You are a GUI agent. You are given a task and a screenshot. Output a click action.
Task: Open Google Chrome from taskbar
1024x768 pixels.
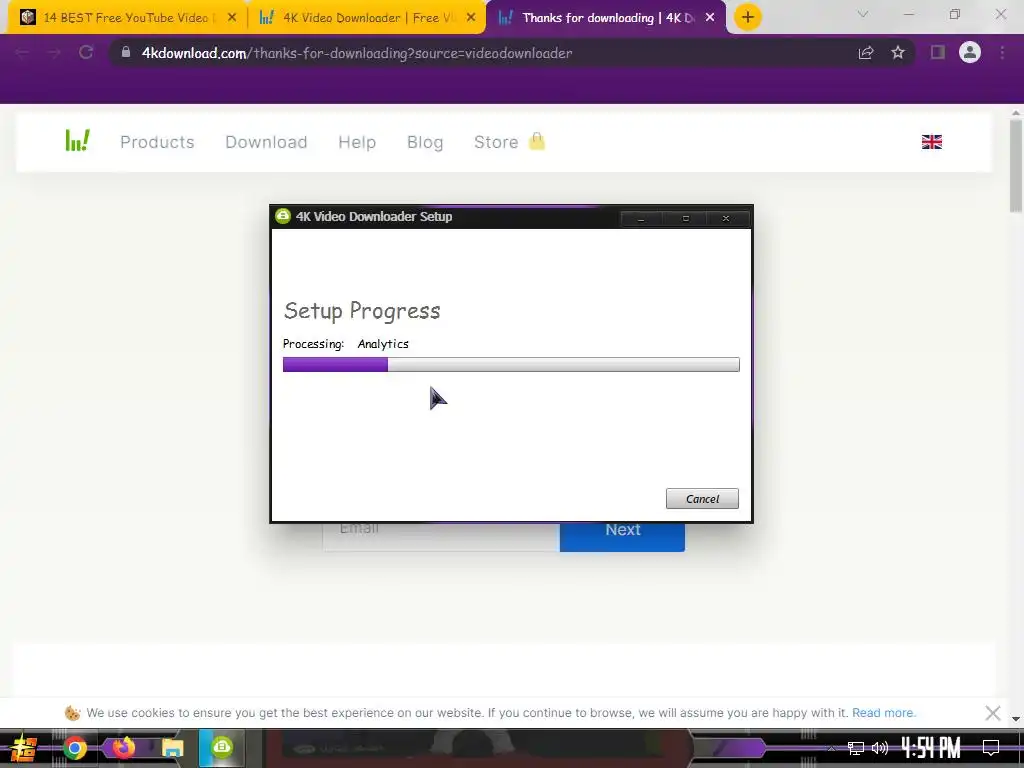74,748
